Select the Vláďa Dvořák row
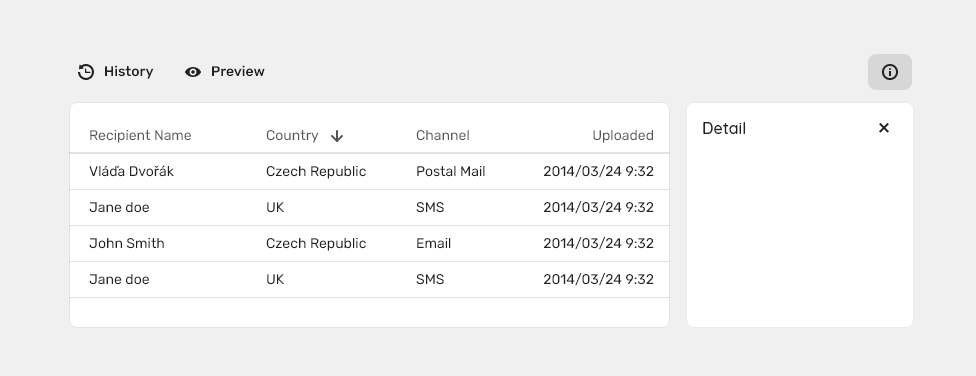Screen dimensions: 976x376 (x=370, y=172)
